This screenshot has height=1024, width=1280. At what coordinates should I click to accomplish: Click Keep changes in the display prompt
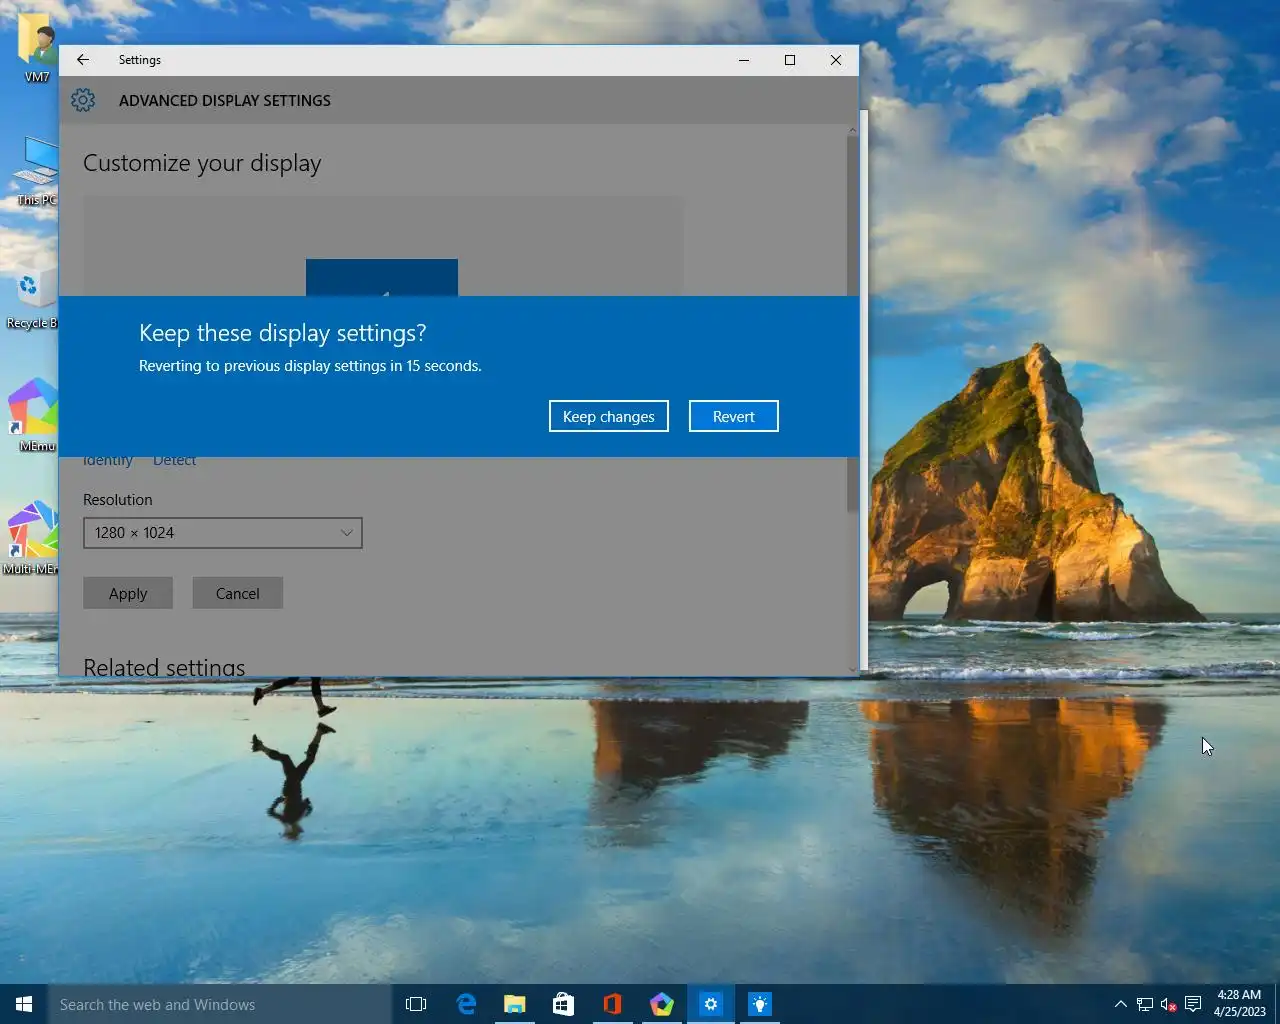tap(608, 416)
